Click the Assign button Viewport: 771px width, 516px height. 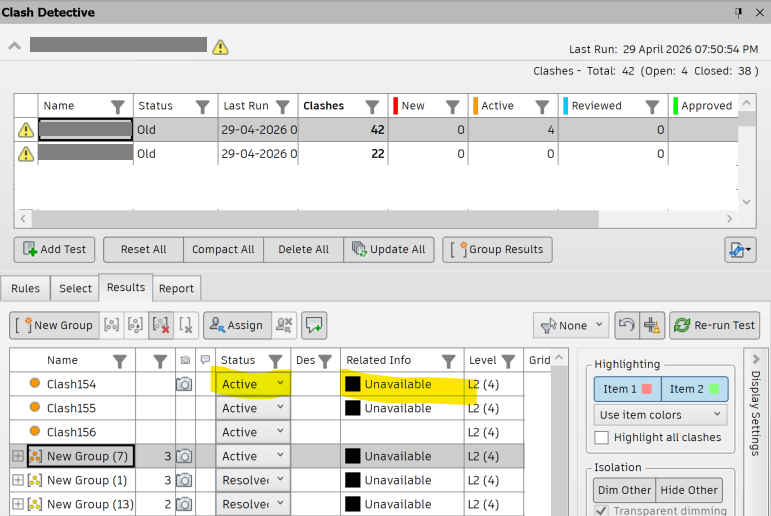(x=237, y=325)
